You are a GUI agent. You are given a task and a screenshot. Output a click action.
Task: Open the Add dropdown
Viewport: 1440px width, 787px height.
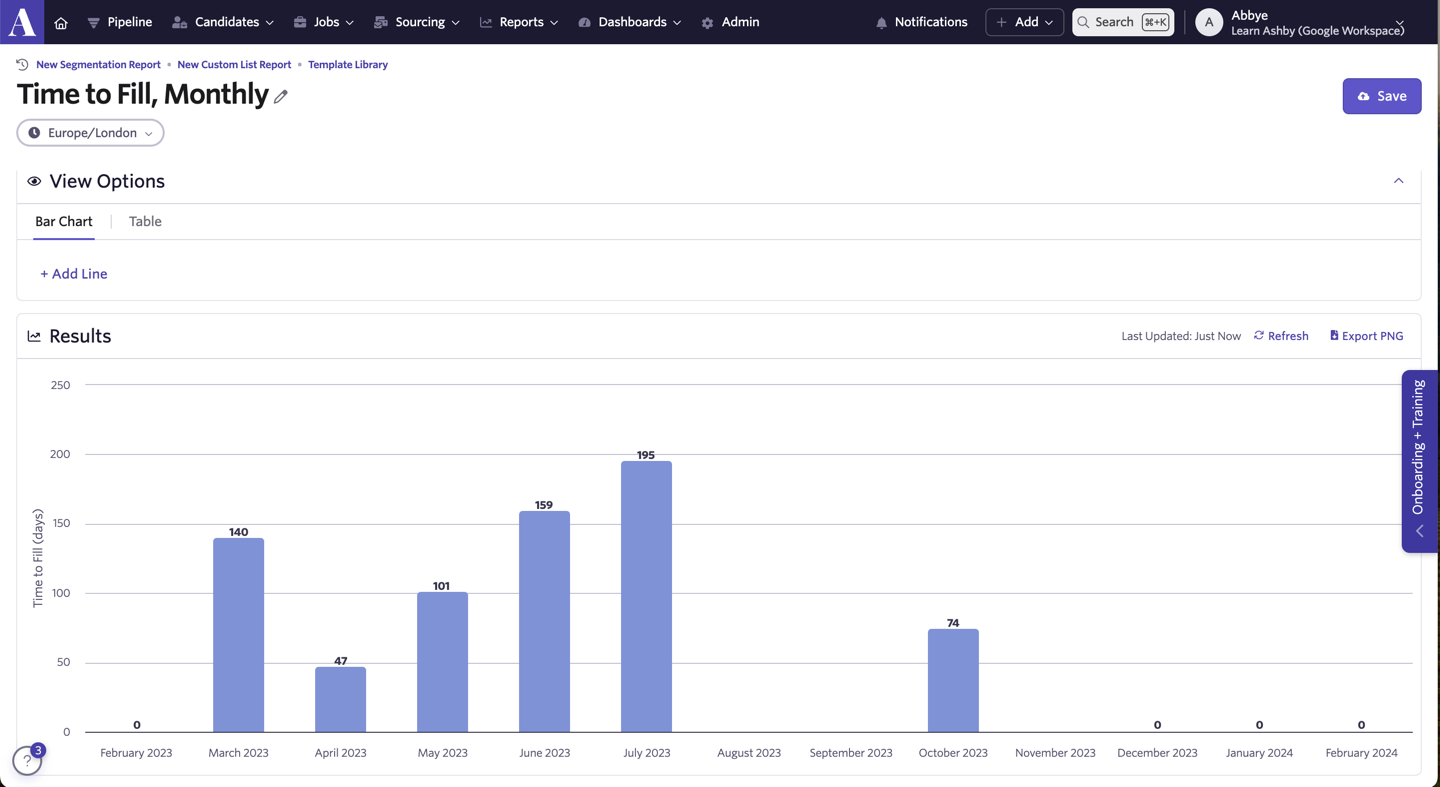pyautogui.click(x=1025, y=22)
